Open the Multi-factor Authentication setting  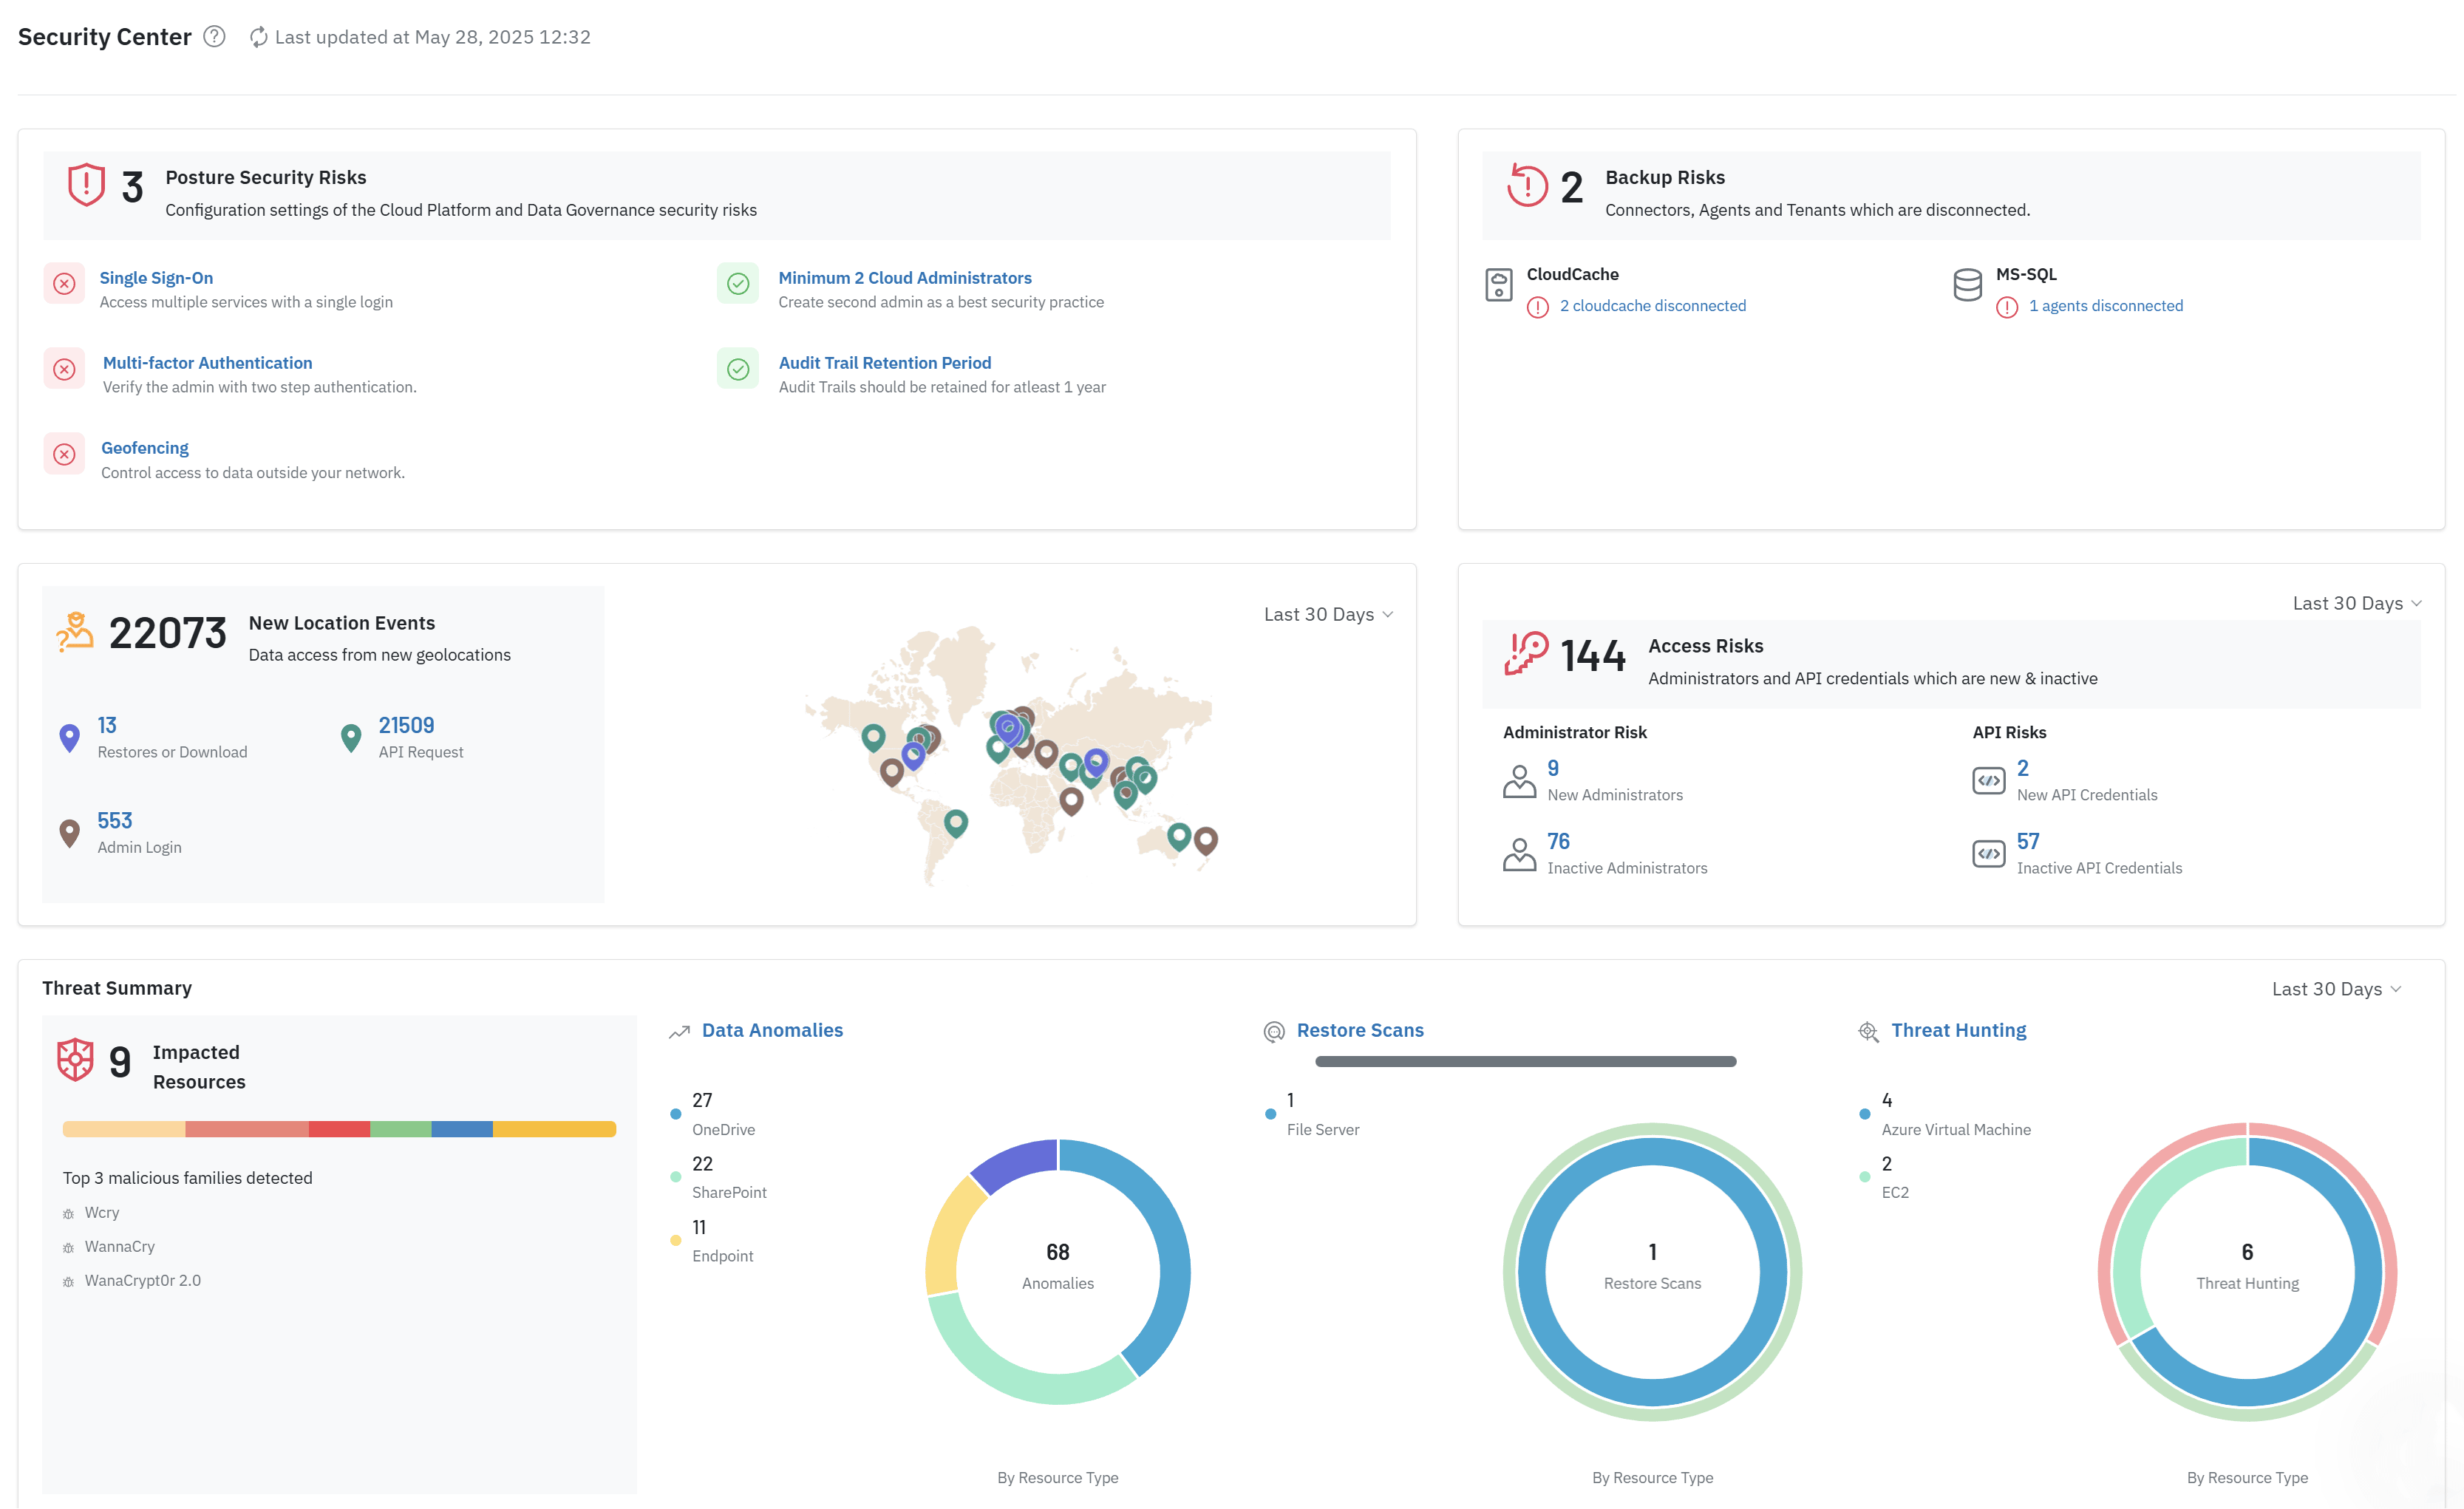click(x=207, y=363)
